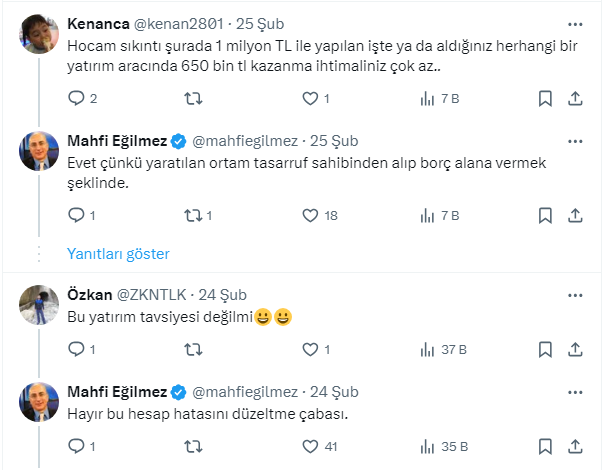Image resolution: width=604 pixels, height=470 pixels.
Task: Open more options for 'Evet çünkü' reply
Action: pos(575,137)
